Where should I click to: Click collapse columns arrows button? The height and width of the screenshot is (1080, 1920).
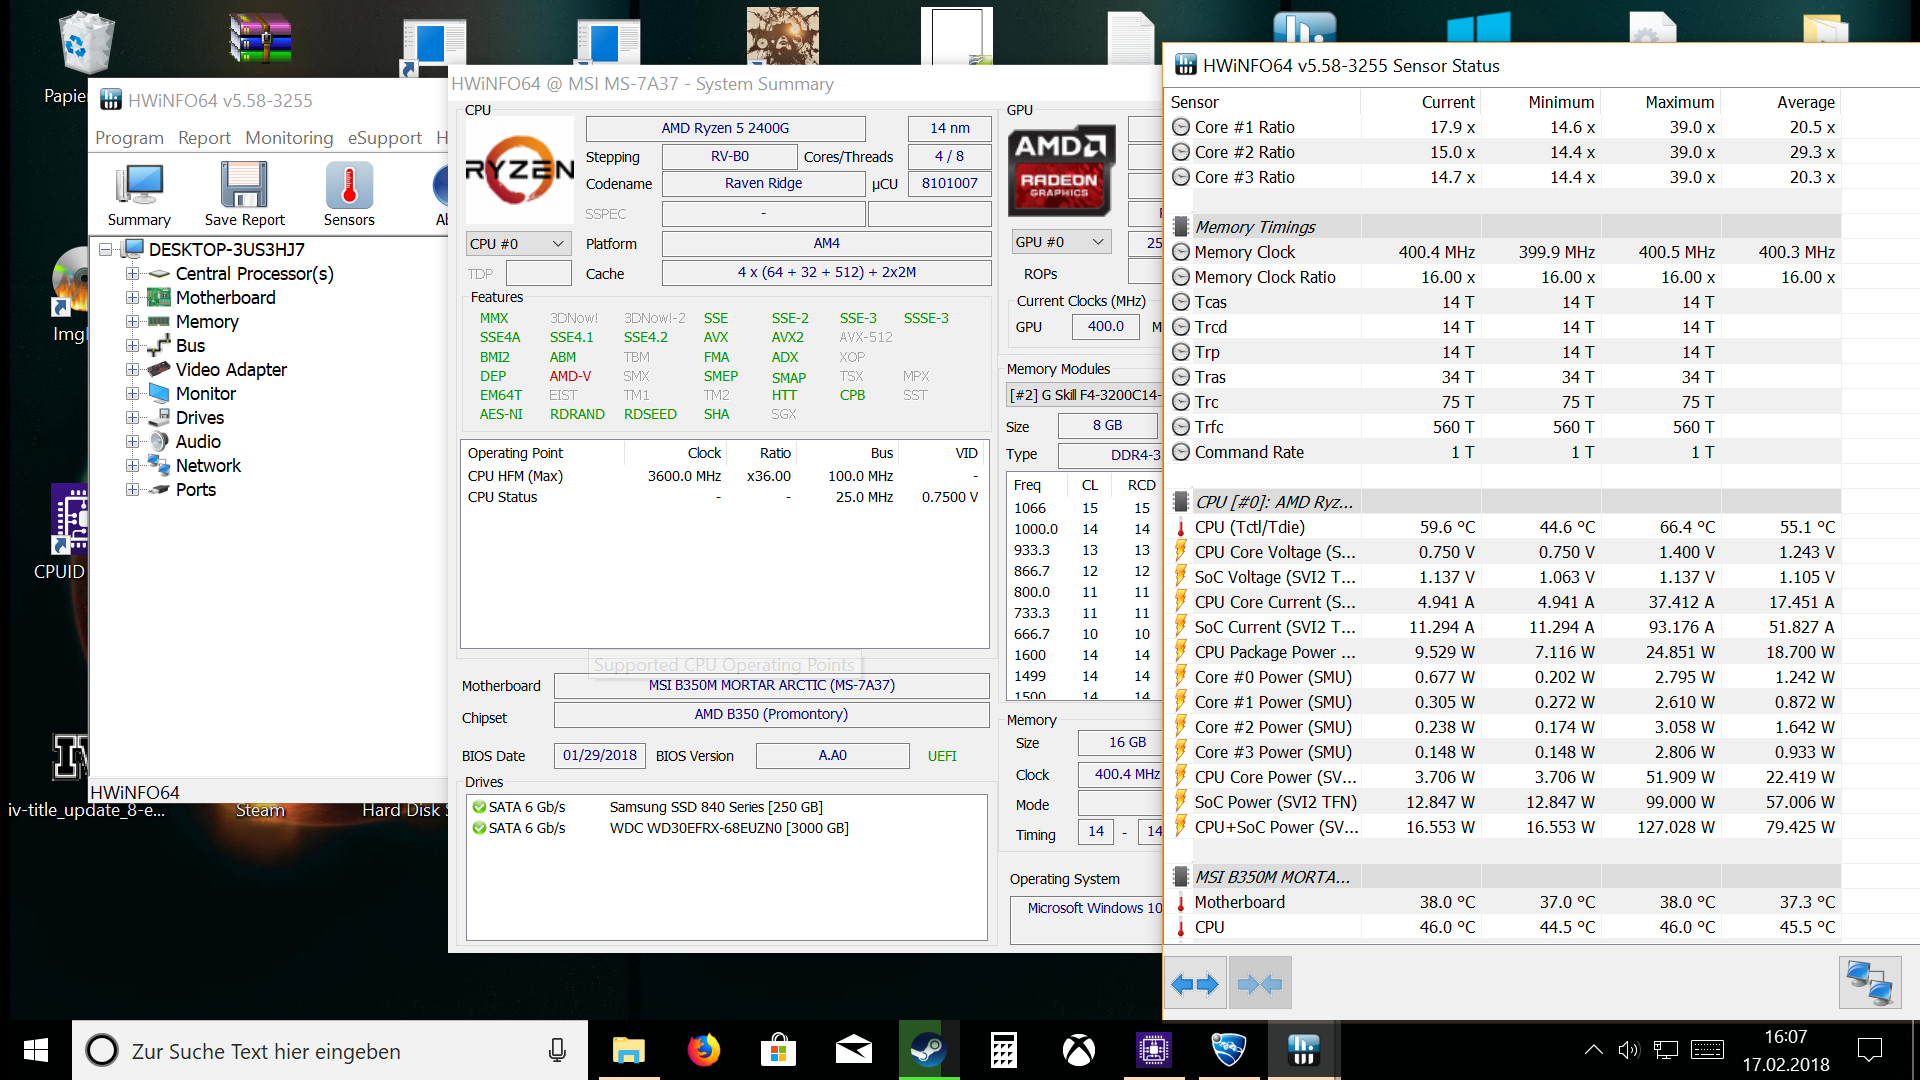(x=1260, y=984)
